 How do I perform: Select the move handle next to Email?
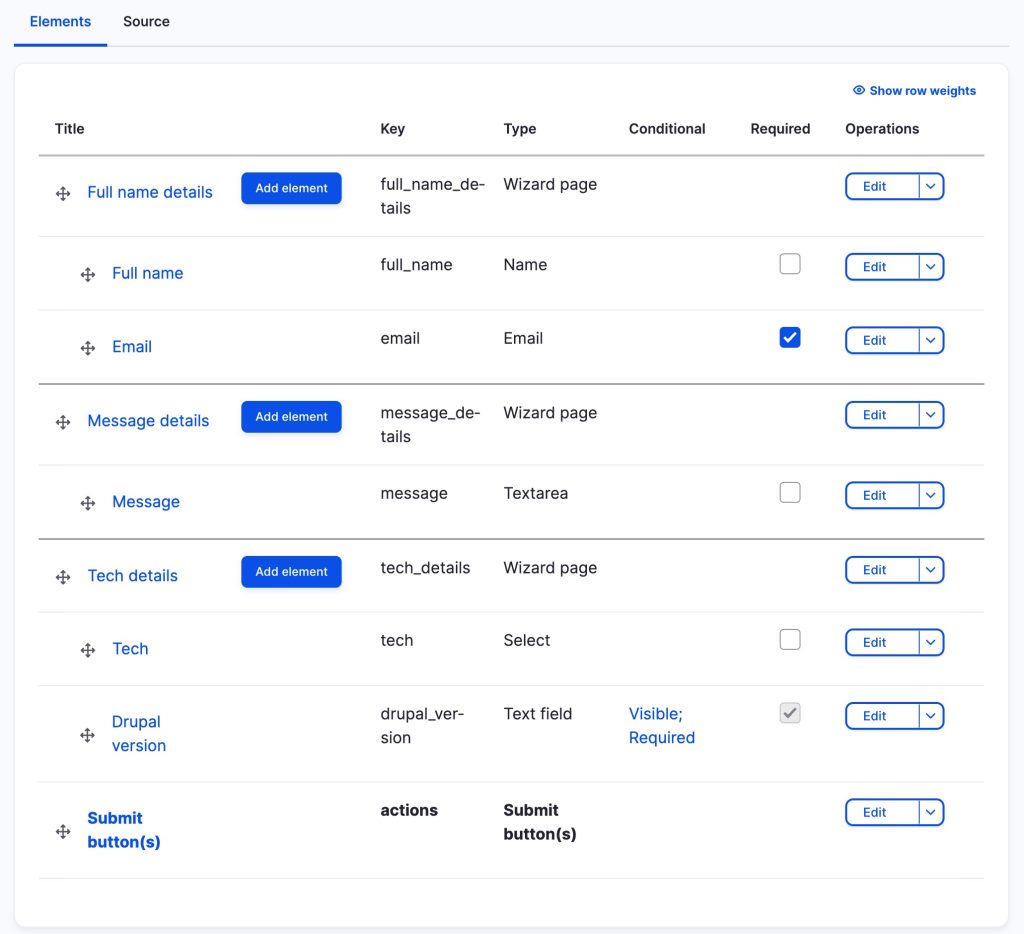coord(88,348)
